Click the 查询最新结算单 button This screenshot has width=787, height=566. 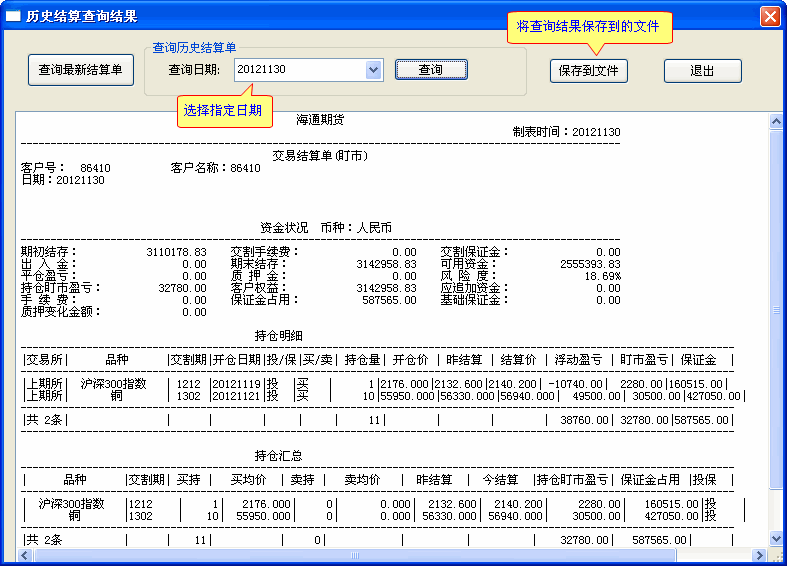click(80, 70)
